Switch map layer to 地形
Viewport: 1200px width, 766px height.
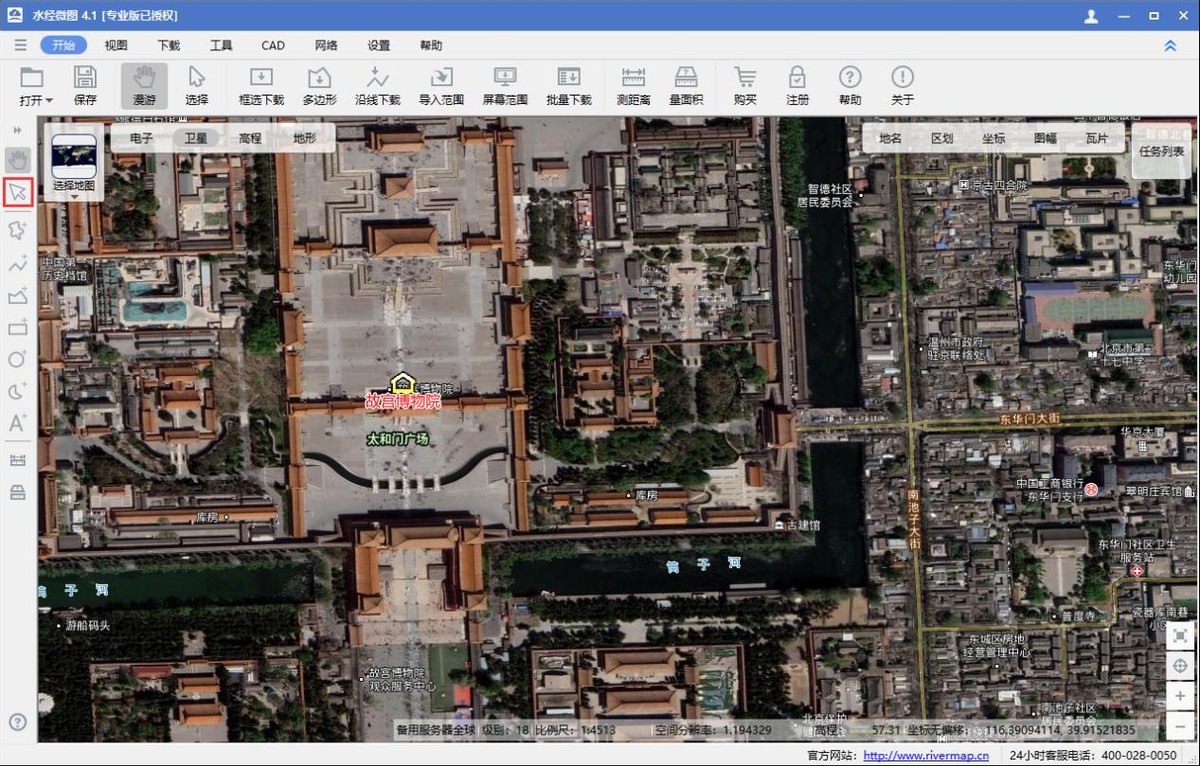304,138
